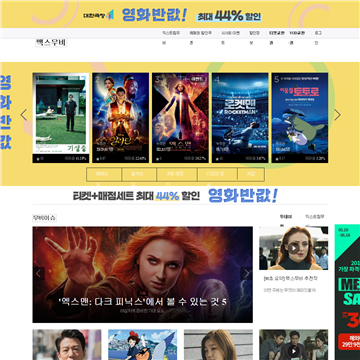Image resolution: width=360 pixels, height=360 pixels.
Task: Click the 예매율 percentage on the 로켓맨 poster
Action: click(256, 159)
